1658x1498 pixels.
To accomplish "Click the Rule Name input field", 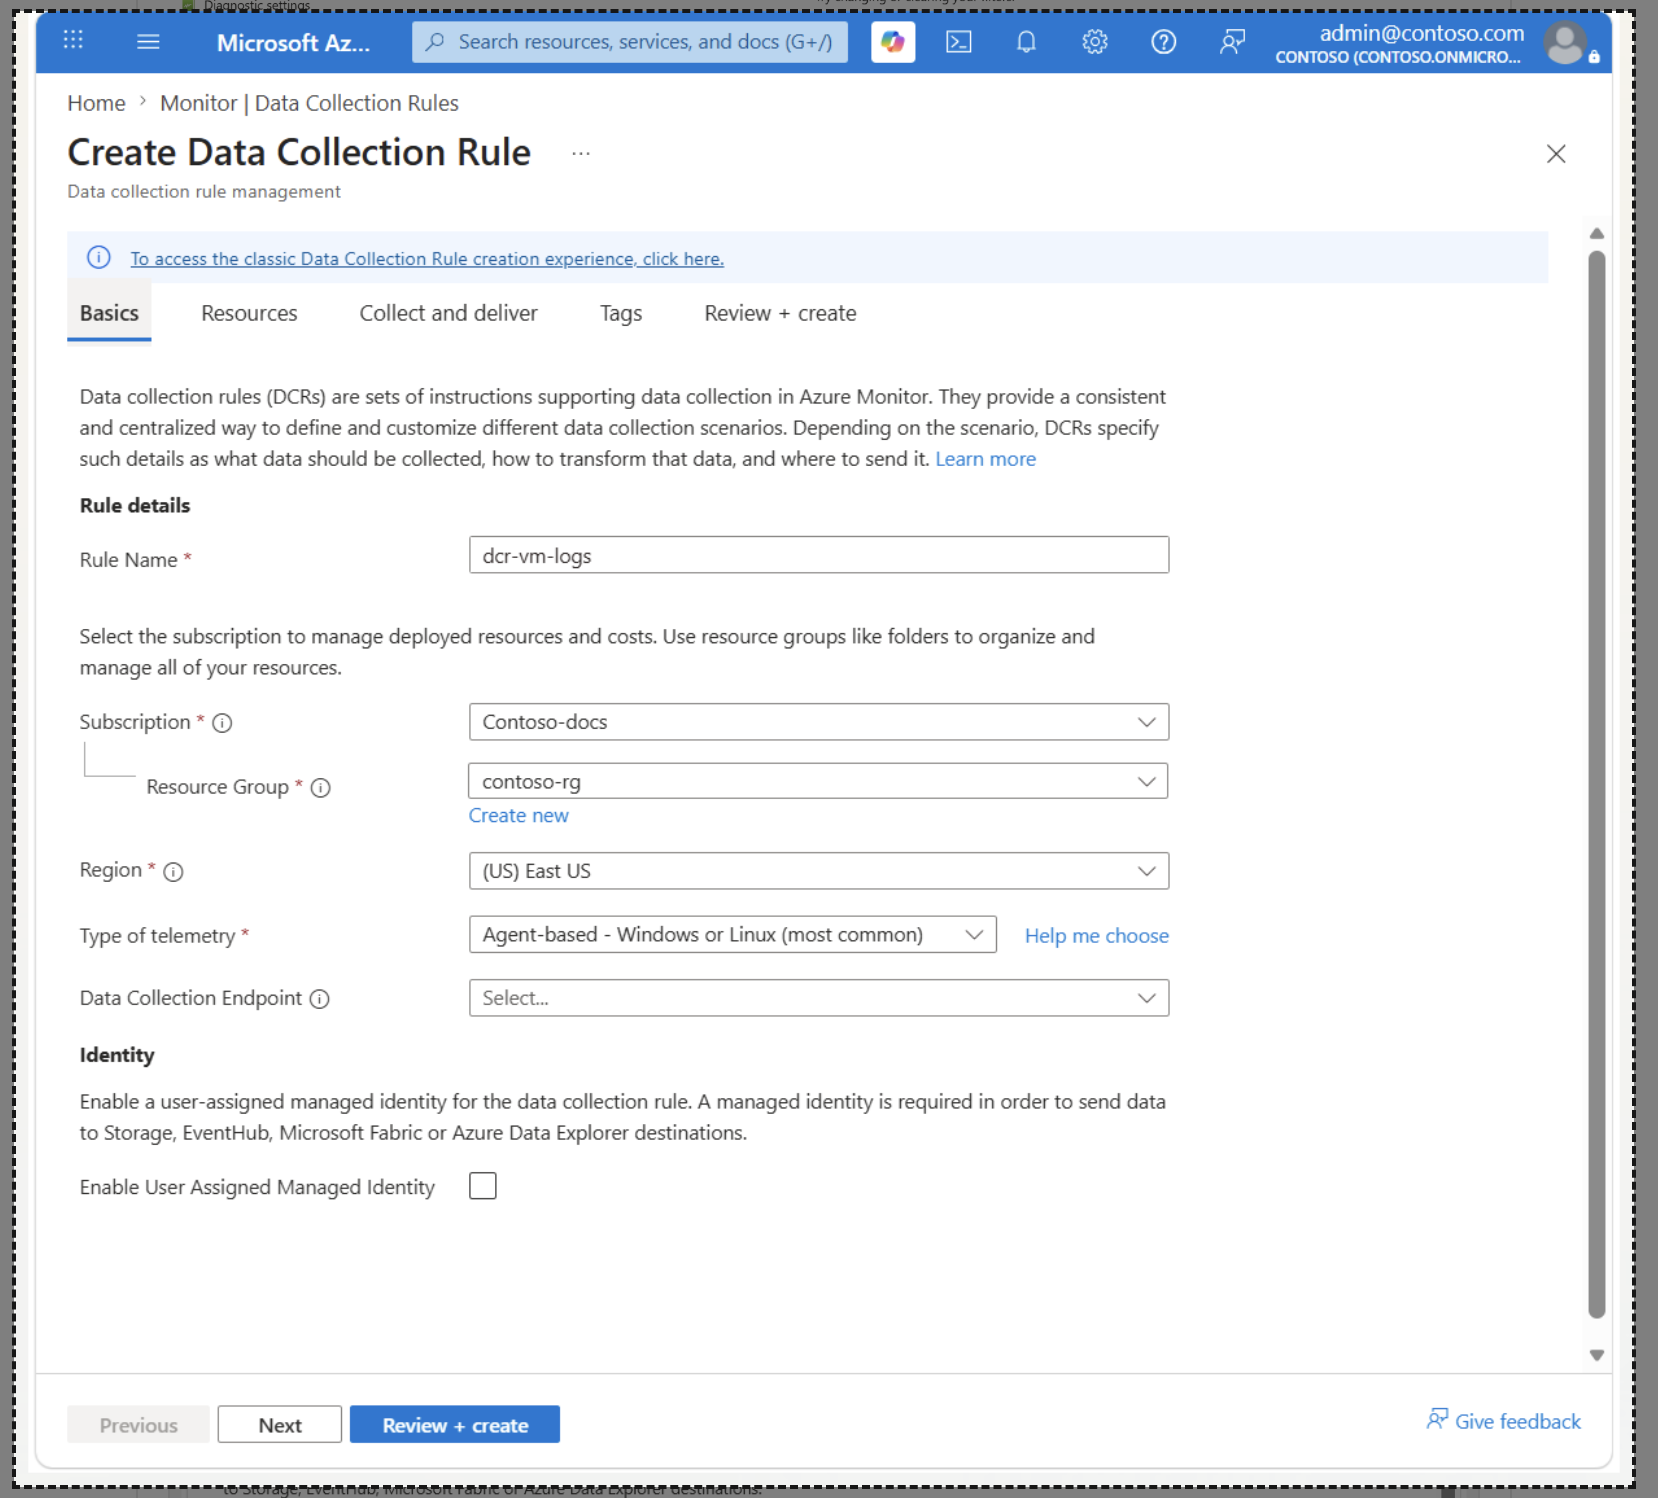I will tap(818, 555).
